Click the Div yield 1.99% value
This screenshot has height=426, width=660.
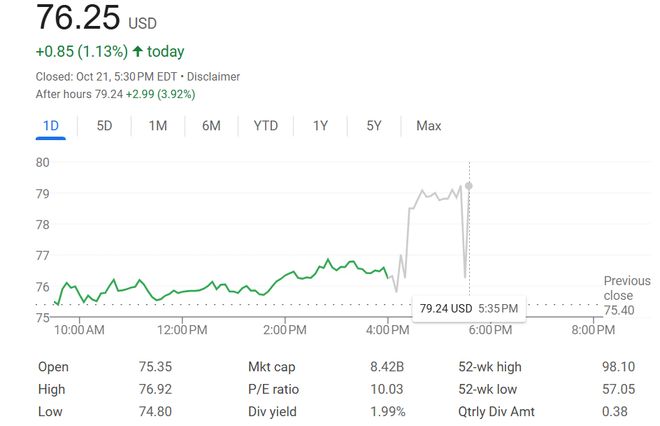[x=387, y=411]
